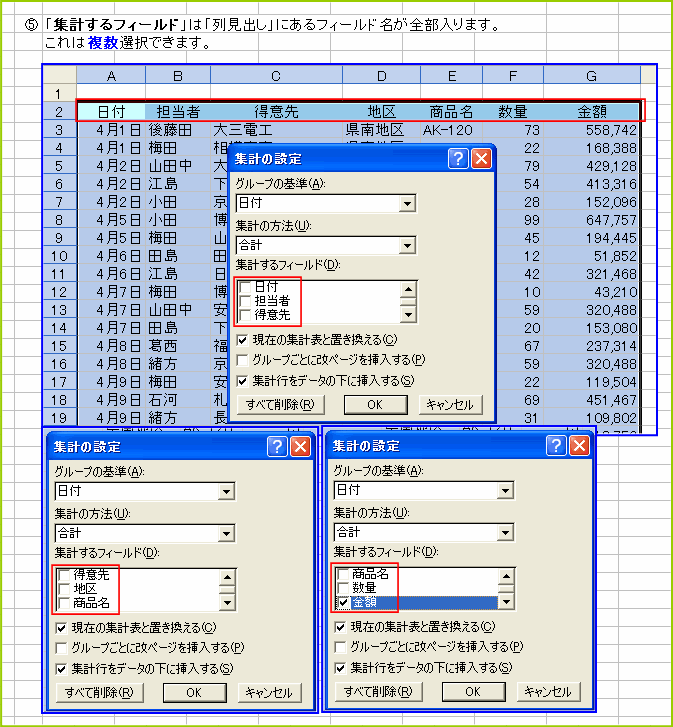Toggle 集計行をデータの下に挿入する in top dialog
This screenshot has height=727, width=673.
(x=242, y=381)
